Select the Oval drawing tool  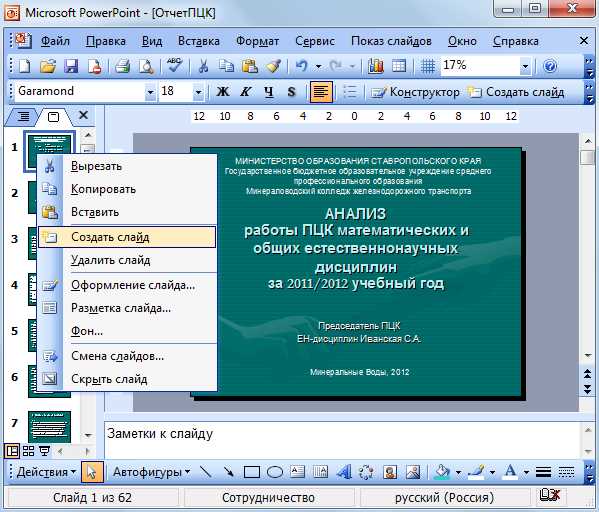(275, 472)
